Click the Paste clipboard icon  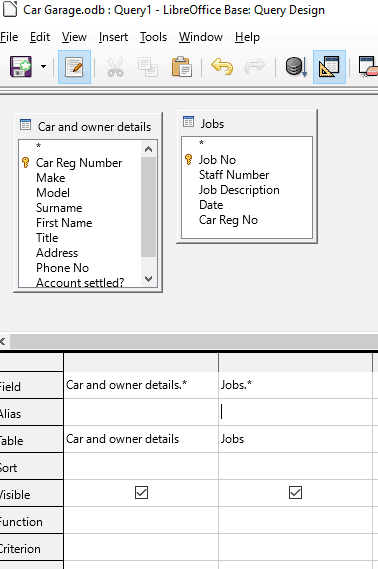coord(181,67)
